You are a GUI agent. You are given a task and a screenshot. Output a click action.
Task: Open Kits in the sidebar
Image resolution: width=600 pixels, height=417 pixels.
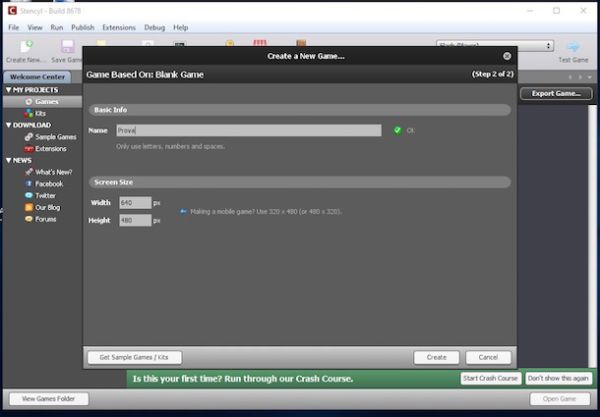[40, 113]
